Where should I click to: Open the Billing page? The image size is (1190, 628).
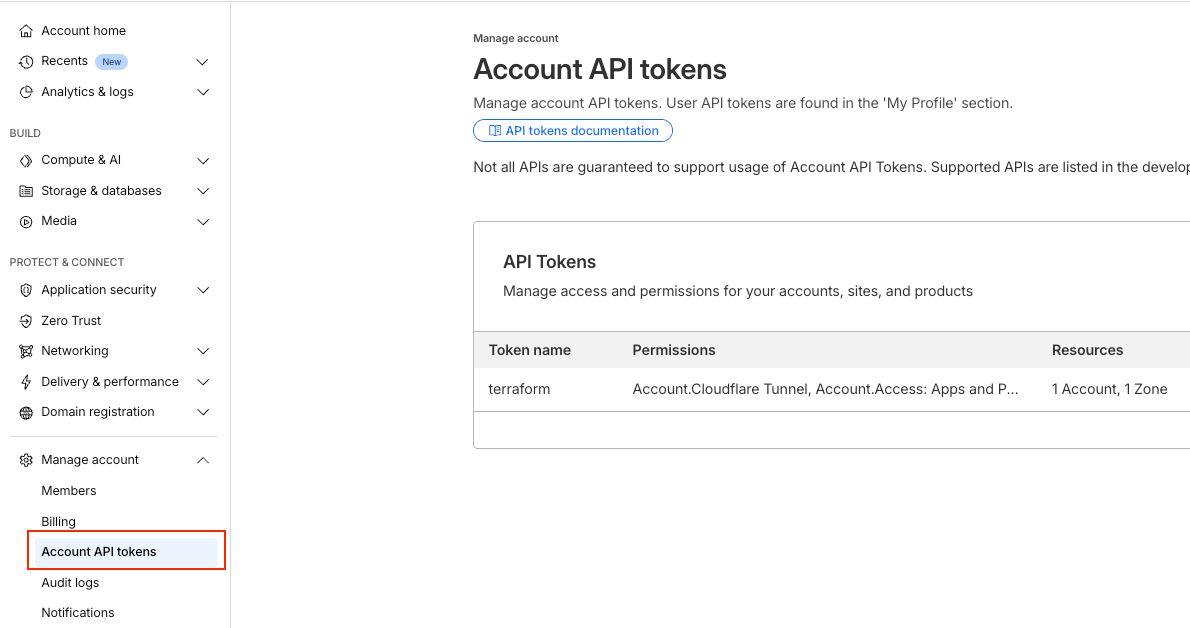click(x=58, y=522)
